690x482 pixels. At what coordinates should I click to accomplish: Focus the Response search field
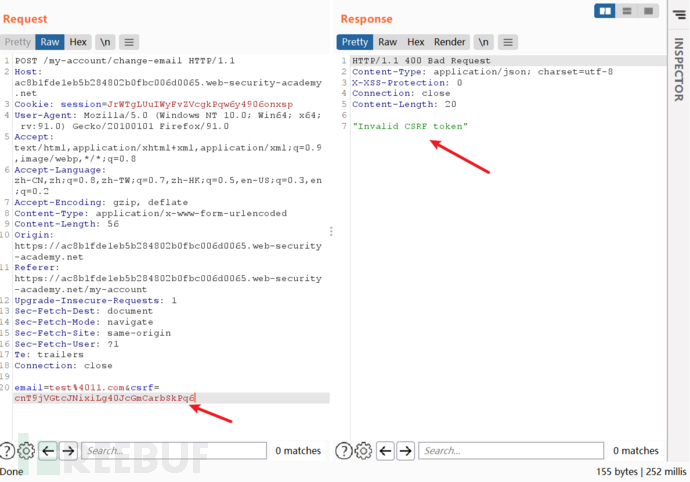511,451
